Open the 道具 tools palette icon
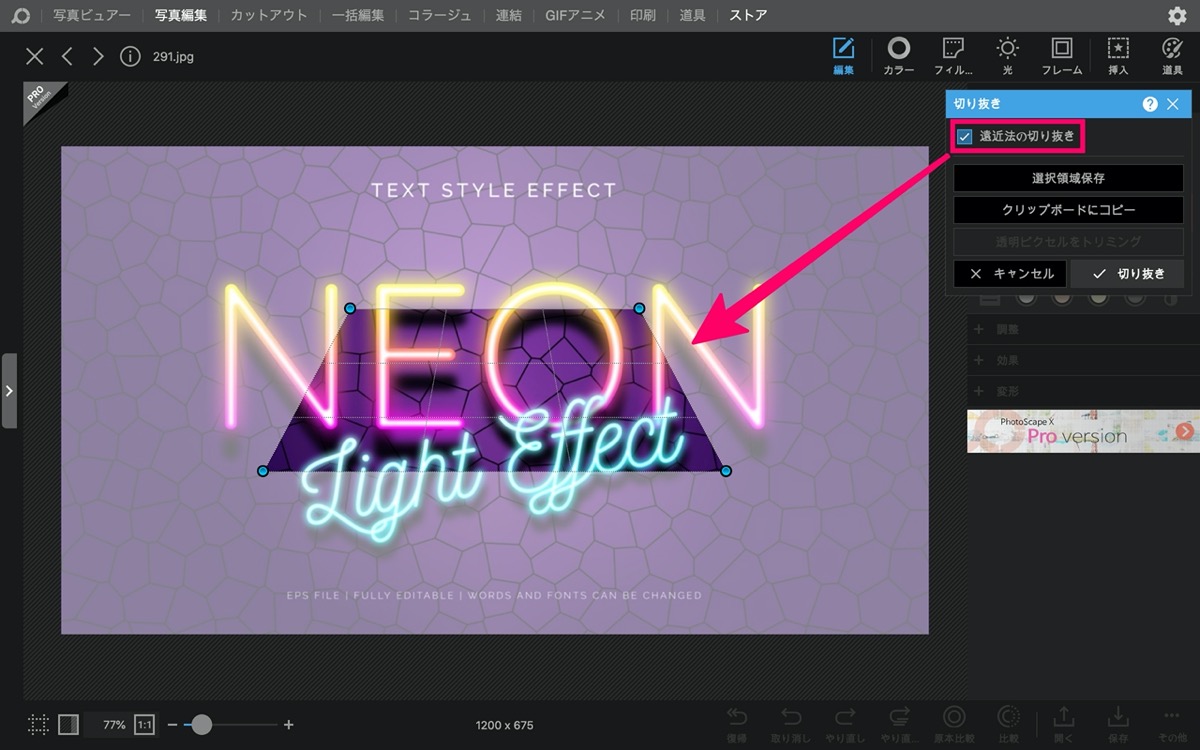 coord(1172,48)
